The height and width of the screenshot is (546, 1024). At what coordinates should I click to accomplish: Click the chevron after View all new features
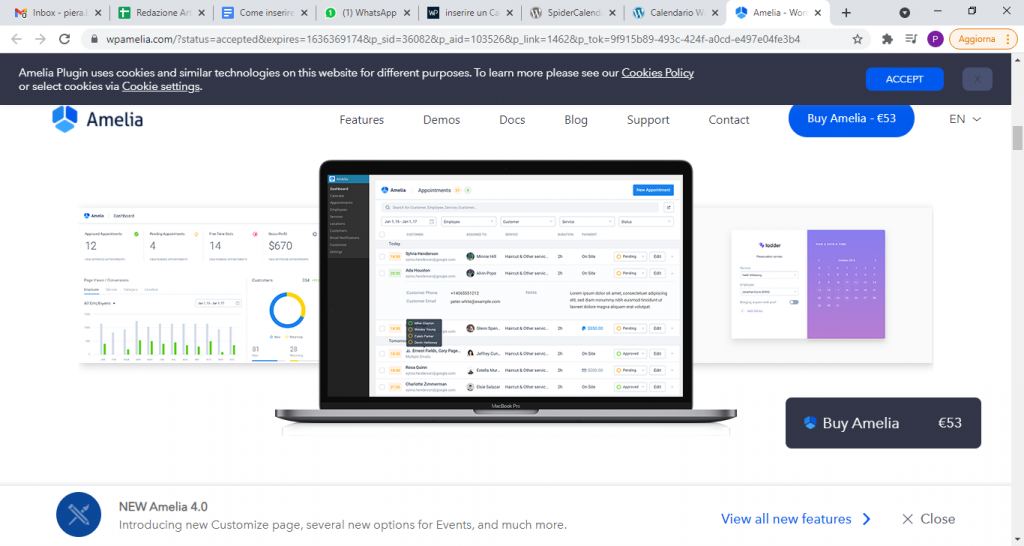coord(867,519)
